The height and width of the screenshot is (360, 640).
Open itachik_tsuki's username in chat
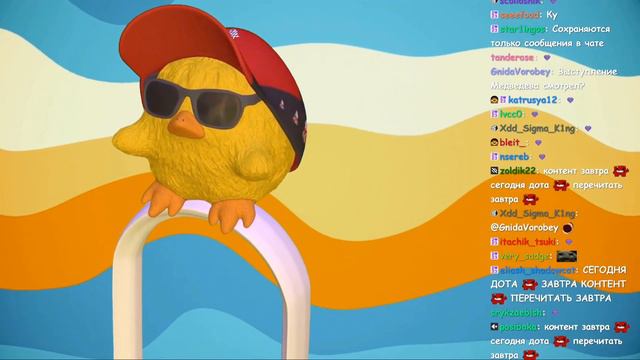(527, 242)
